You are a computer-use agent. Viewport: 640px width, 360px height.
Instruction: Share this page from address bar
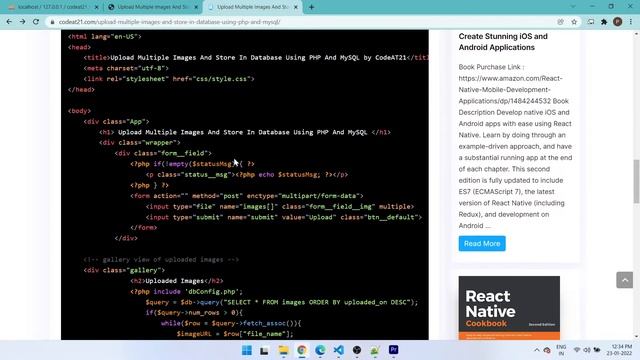560,22
